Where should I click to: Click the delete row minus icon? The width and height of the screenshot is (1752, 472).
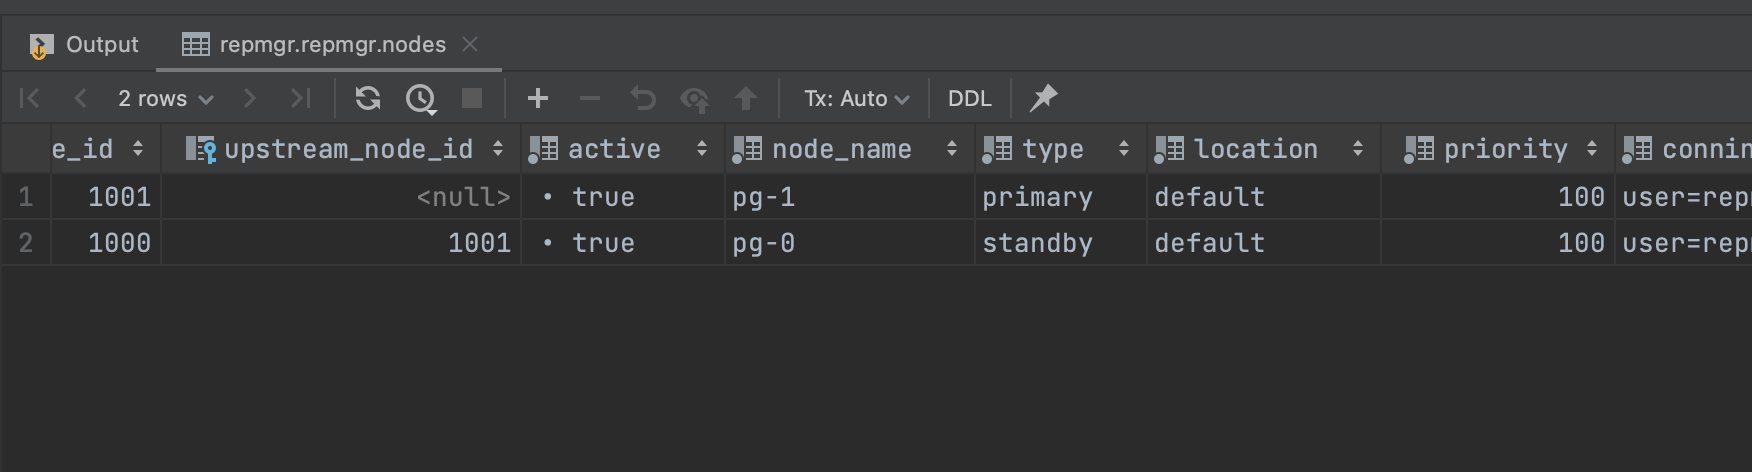590,98
